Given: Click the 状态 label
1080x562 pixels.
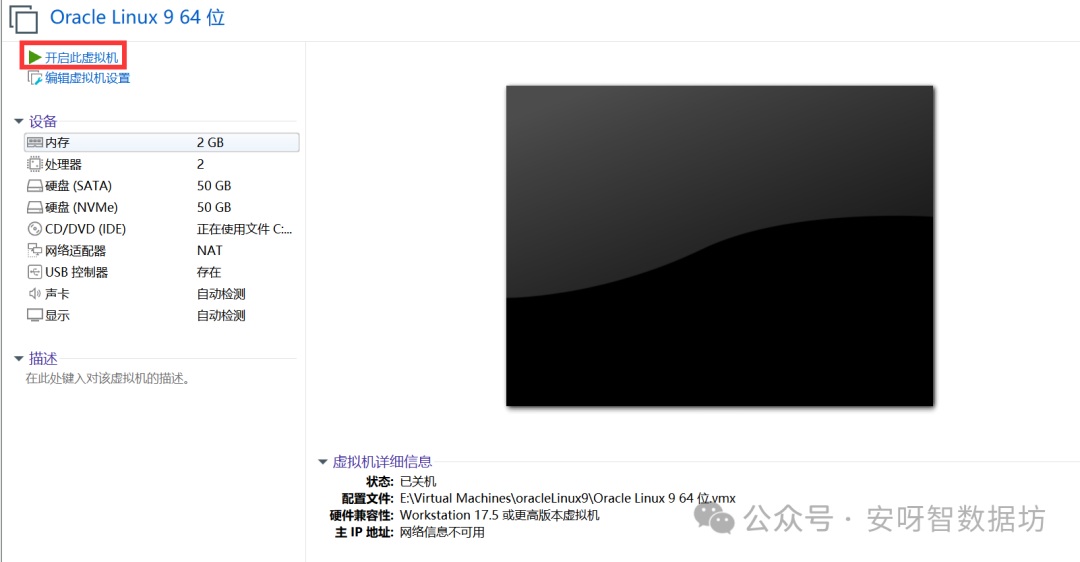Looking at the screenshot, I should click(x=380, y=481).
